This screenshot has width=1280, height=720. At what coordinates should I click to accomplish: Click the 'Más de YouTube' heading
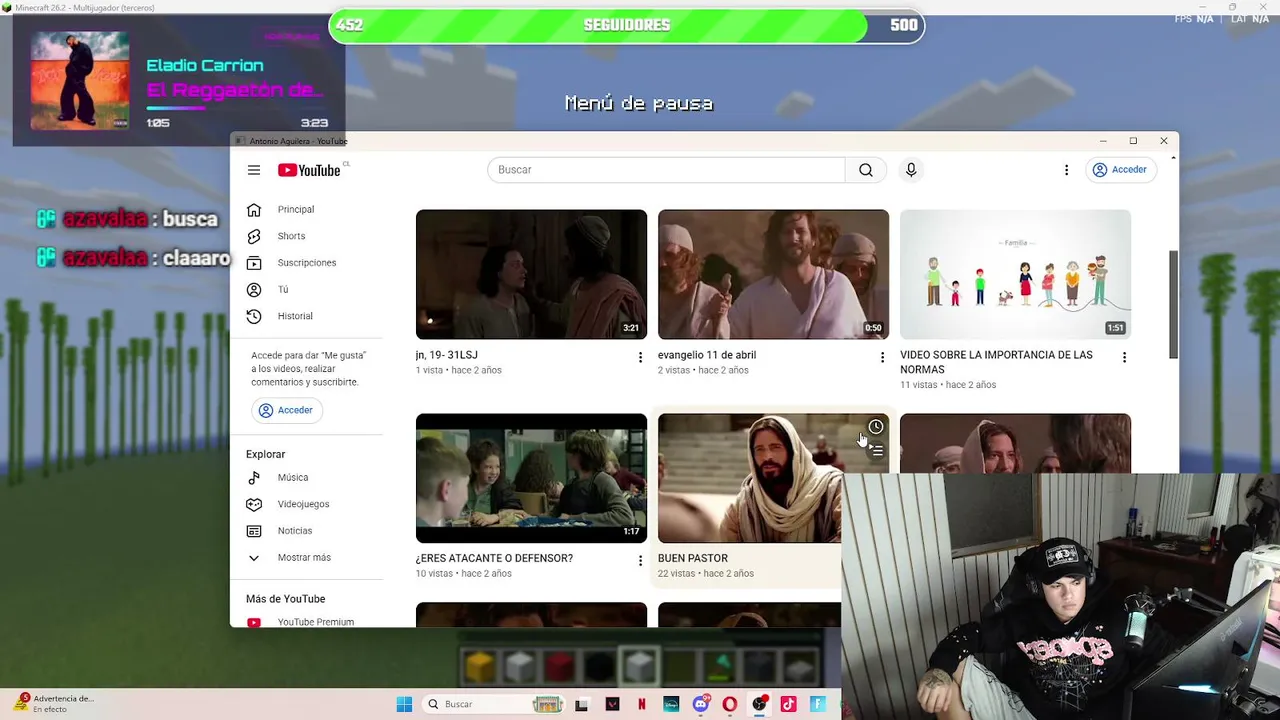click(x=286, y=599)
